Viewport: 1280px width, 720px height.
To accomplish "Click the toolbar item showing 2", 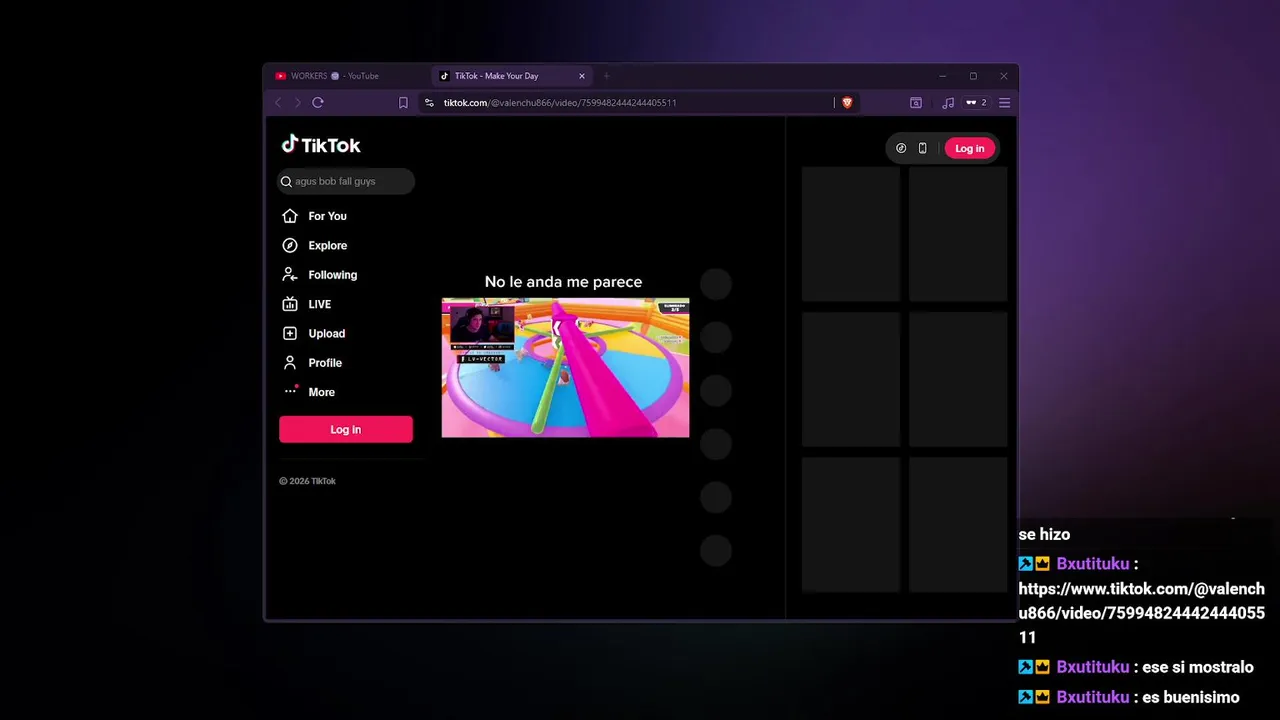I will tap(976, 102).
